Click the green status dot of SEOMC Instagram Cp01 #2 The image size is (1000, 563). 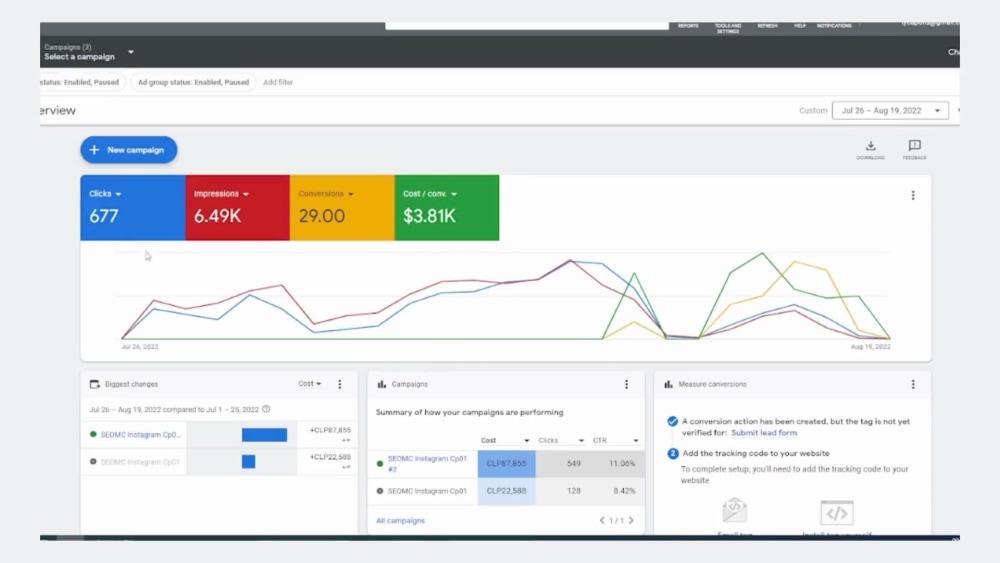(x=379, y=464)
